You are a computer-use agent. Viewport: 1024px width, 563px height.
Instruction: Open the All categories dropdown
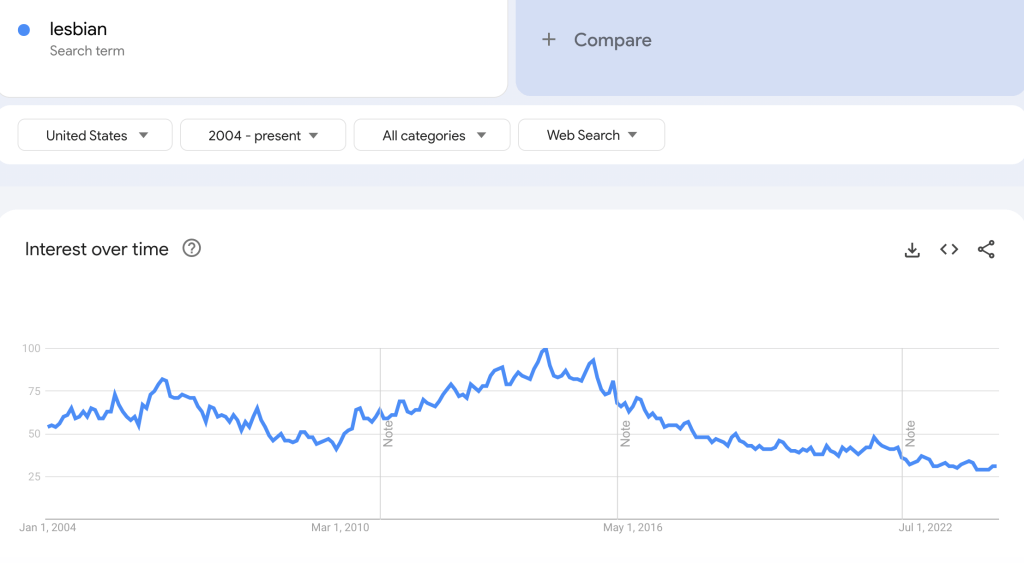pos(432,135)
